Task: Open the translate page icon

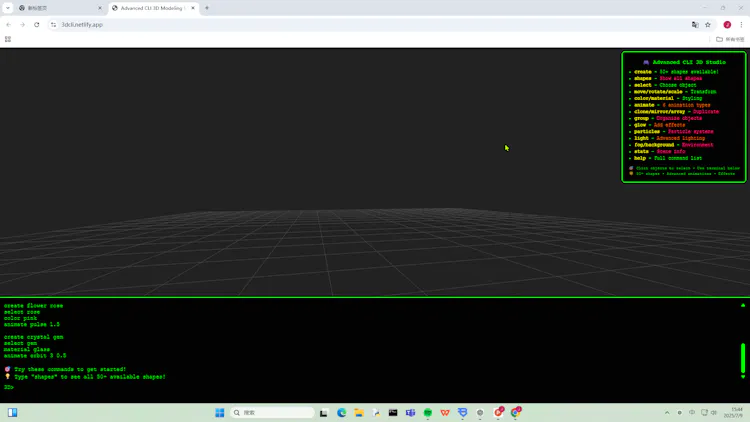Action: click(695, 24)
